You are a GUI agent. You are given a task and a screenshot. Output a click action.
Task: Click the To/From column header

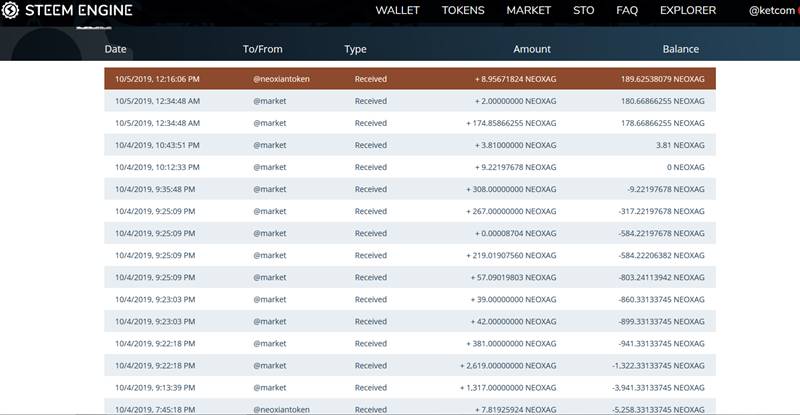click(x=262, y=49)
